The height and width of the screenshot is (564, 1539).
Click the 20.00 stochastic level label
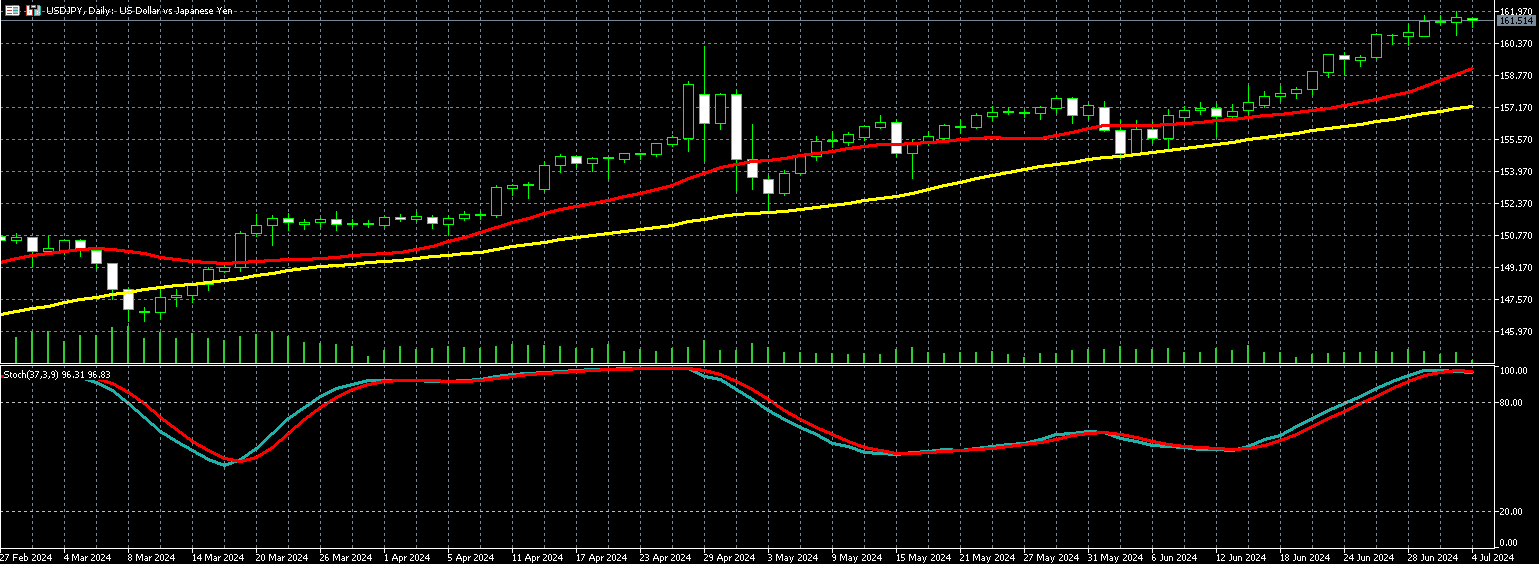1514,512
